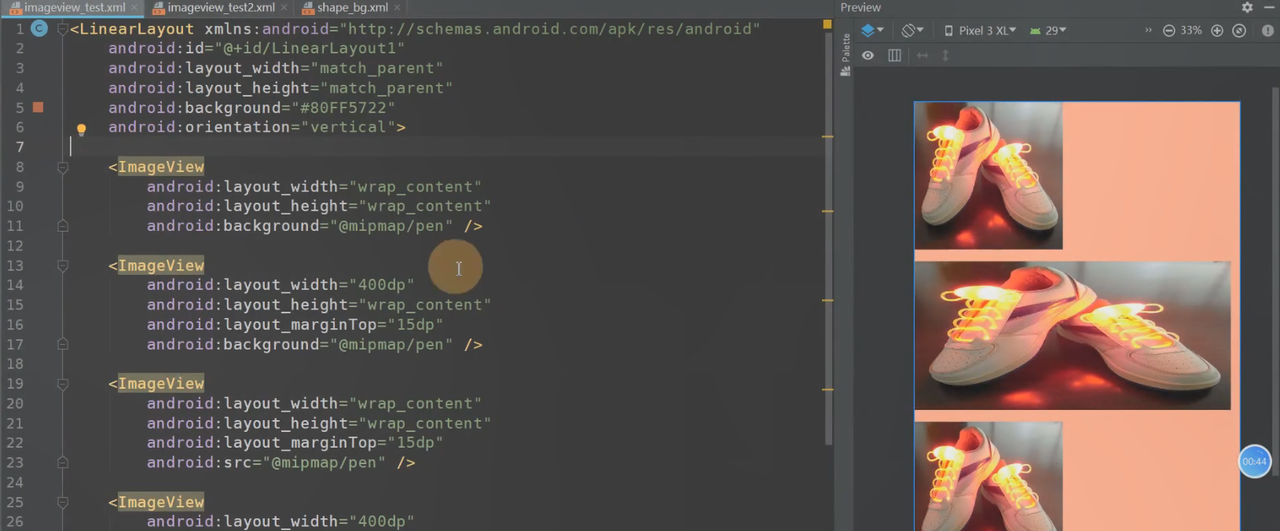Open the API level 29 dropdown
The image size is (1280, 531).
point(1047,31)
